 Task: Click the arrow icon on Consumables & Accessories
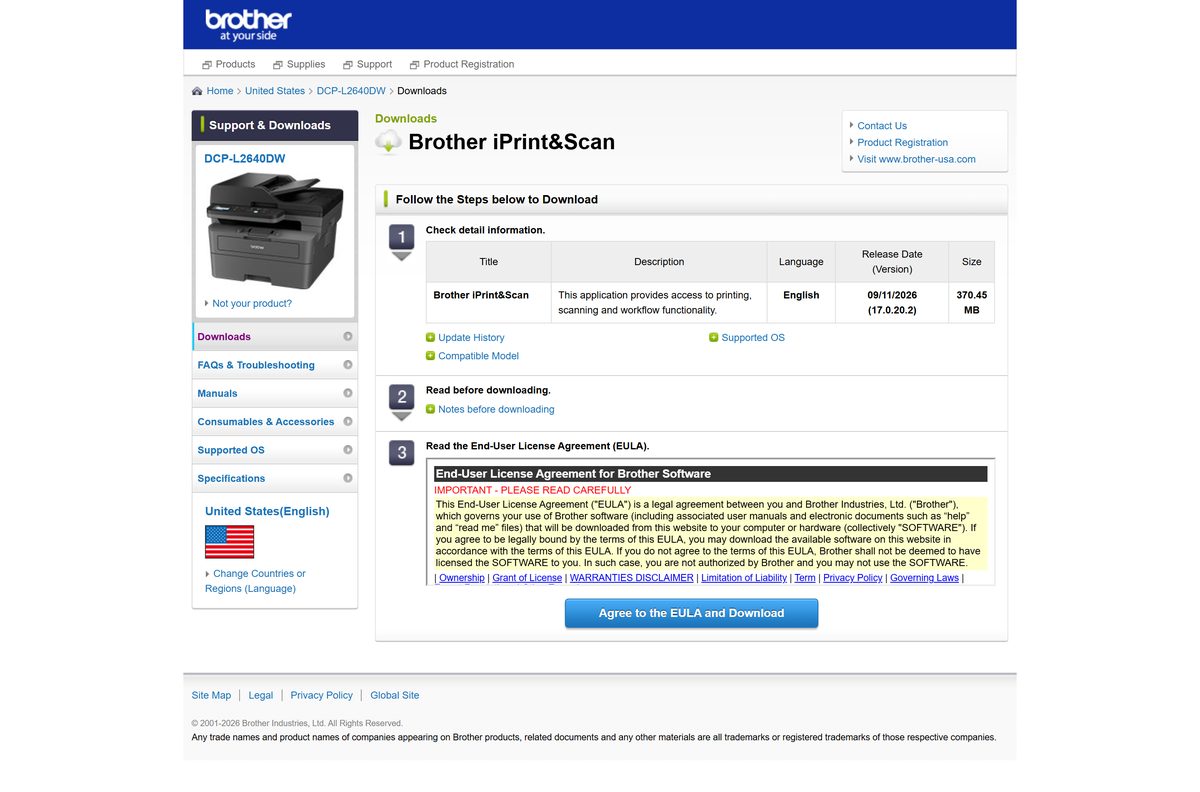348,421
